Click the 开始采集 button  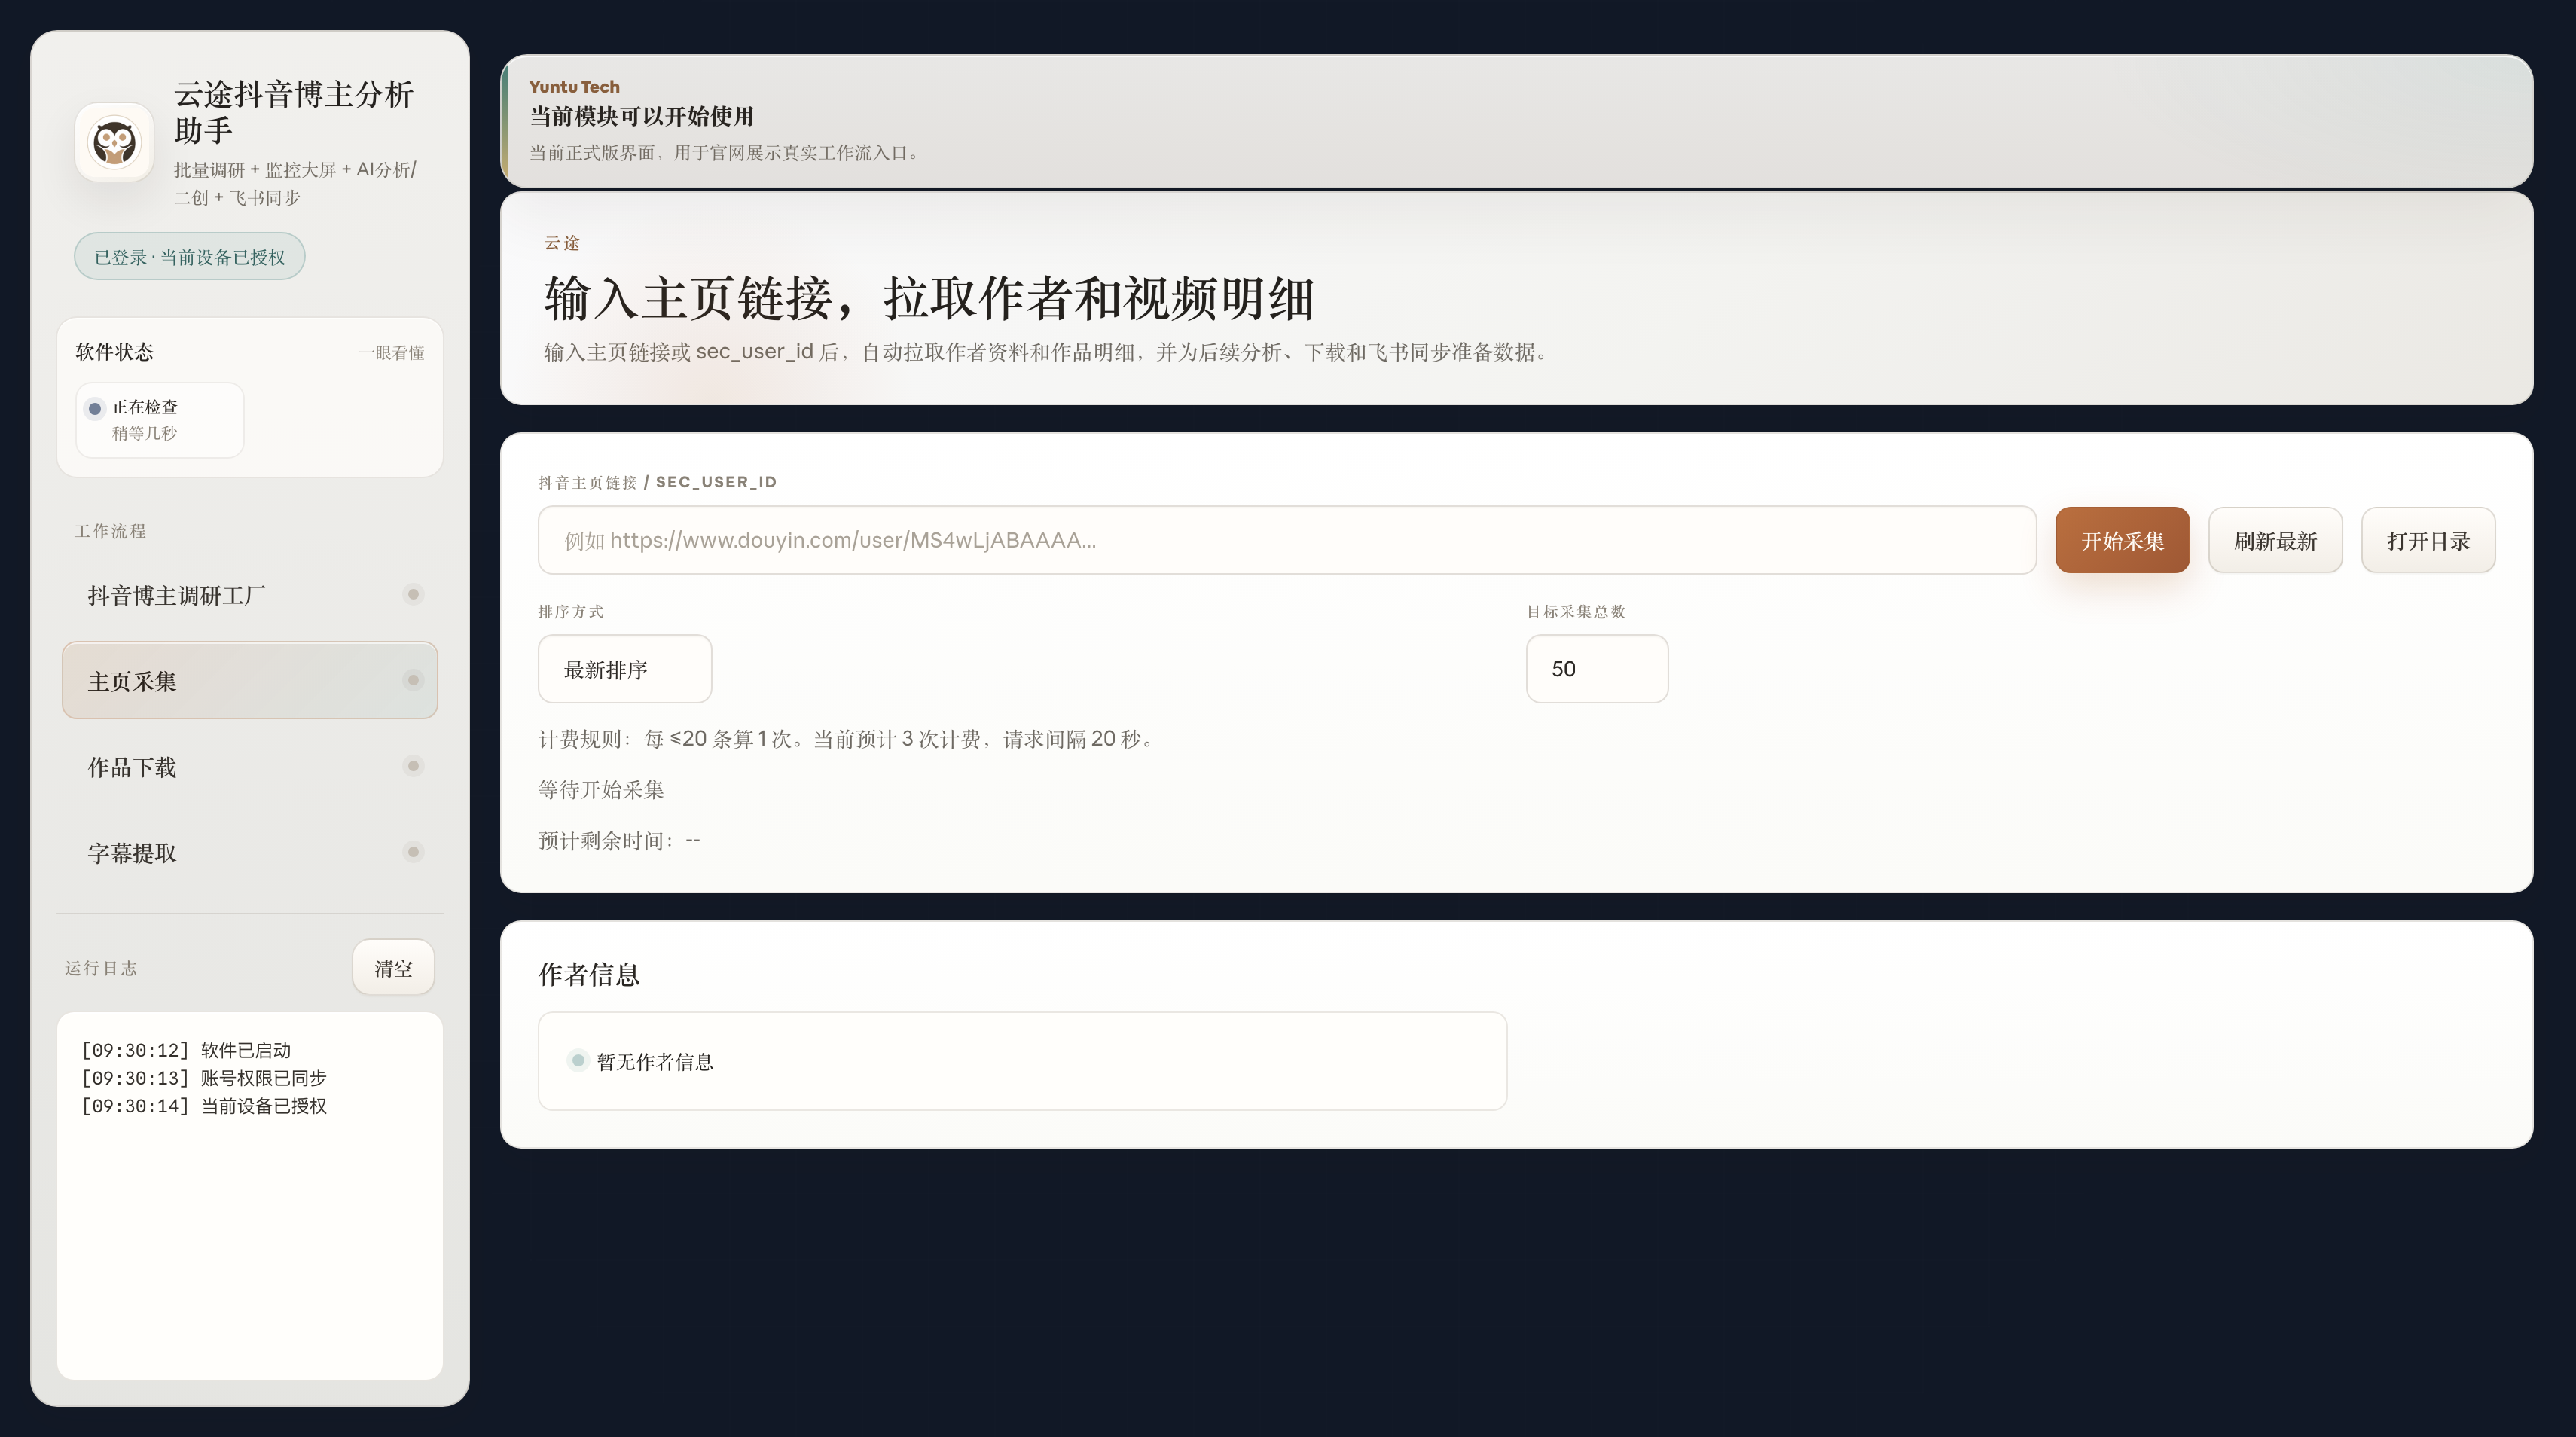pyautogui.click(x=2122, y=540)
